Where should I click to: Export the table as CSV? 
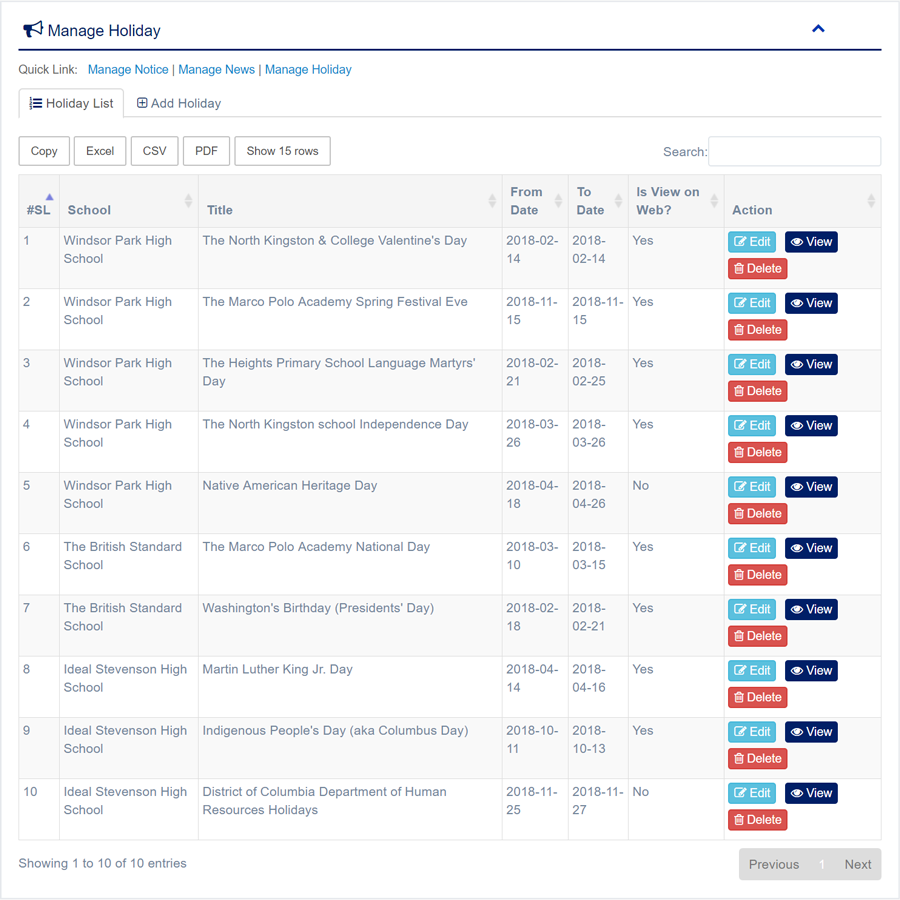(x=154, y=151)
